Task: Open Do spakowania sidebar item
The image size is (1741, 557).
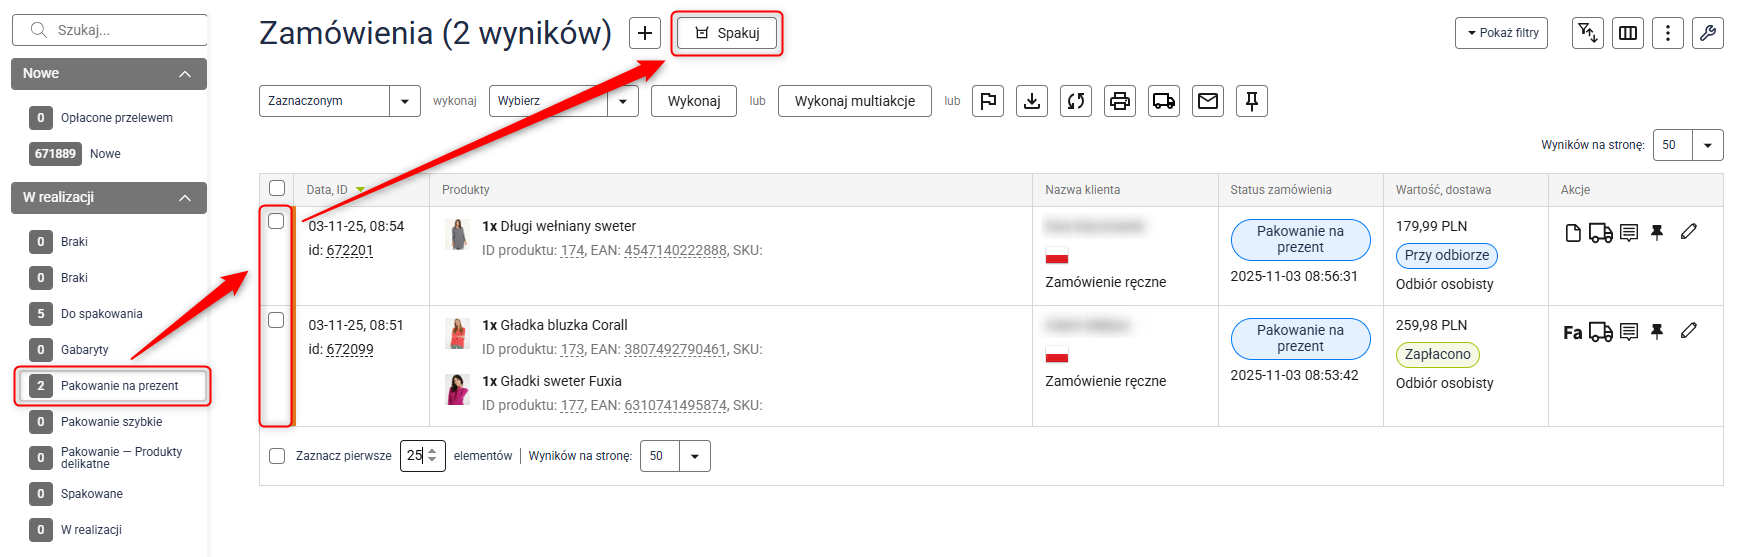Action: pos(101,314)
